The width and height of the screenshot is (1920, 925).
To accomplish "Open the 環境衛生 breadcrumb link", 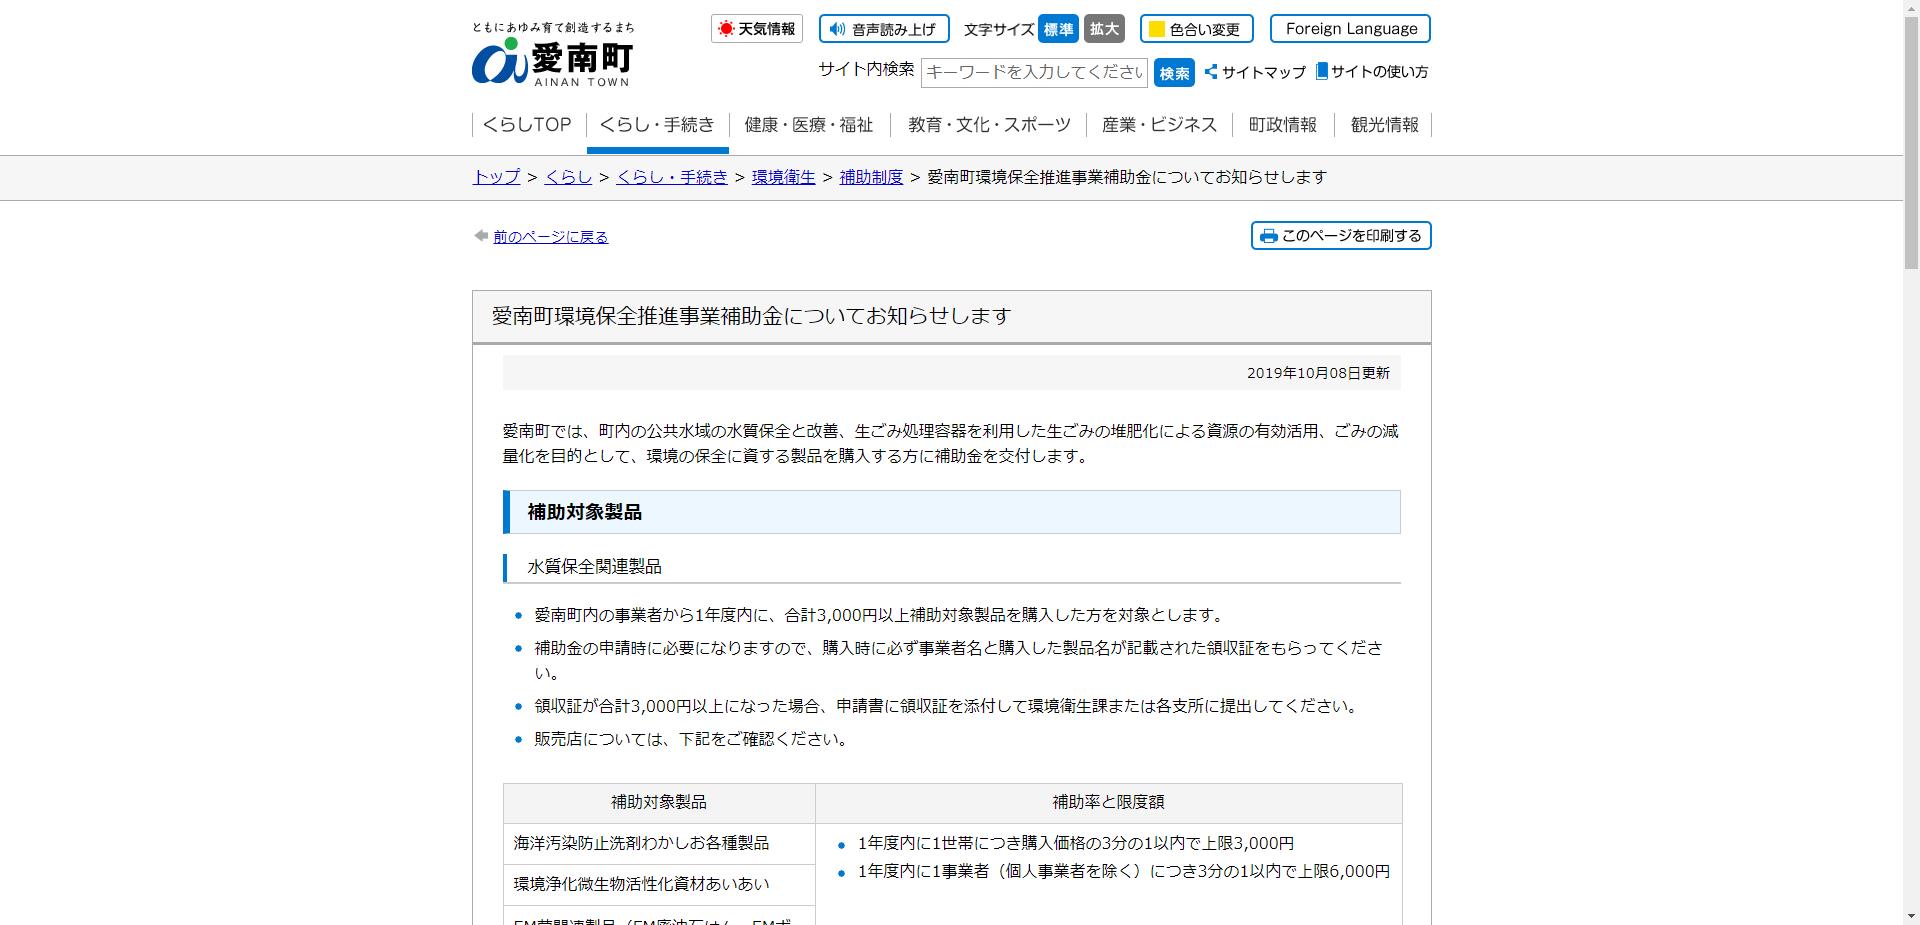I will (x=783, y=177).
